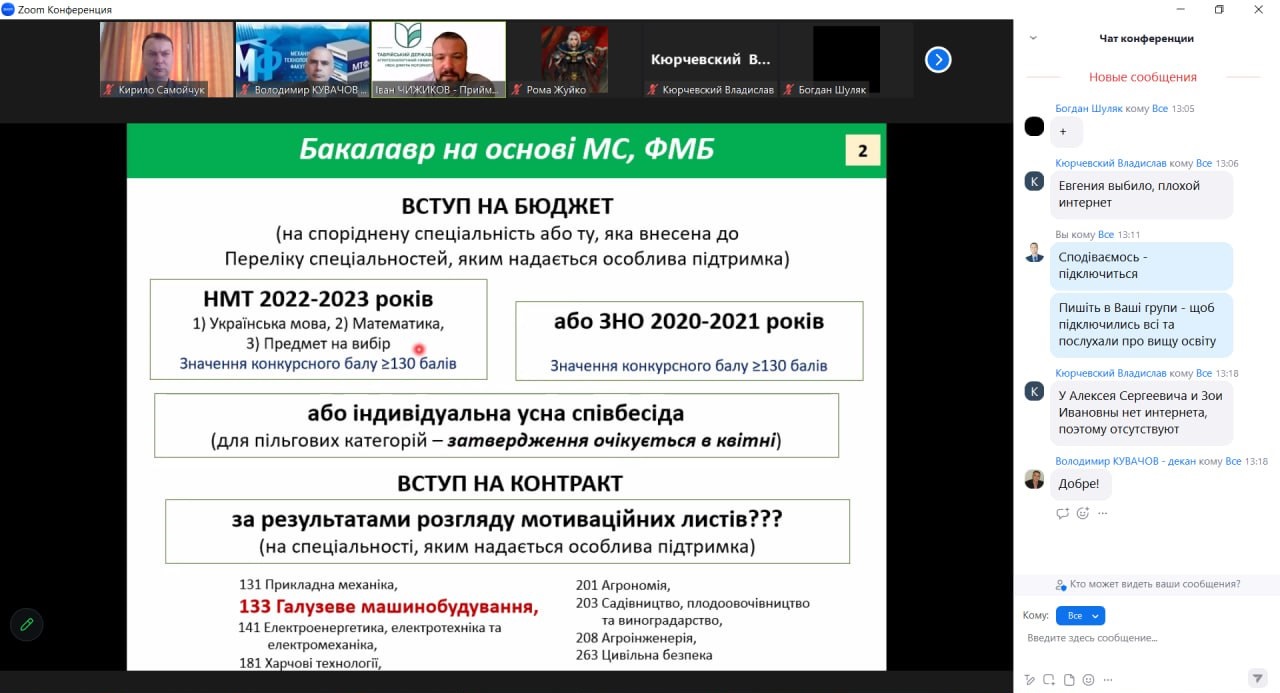The height and width of the screenshot is (693, 1280).
Task: Jump to "Новые сообщения" divider
Action: tap(1142, 77)
